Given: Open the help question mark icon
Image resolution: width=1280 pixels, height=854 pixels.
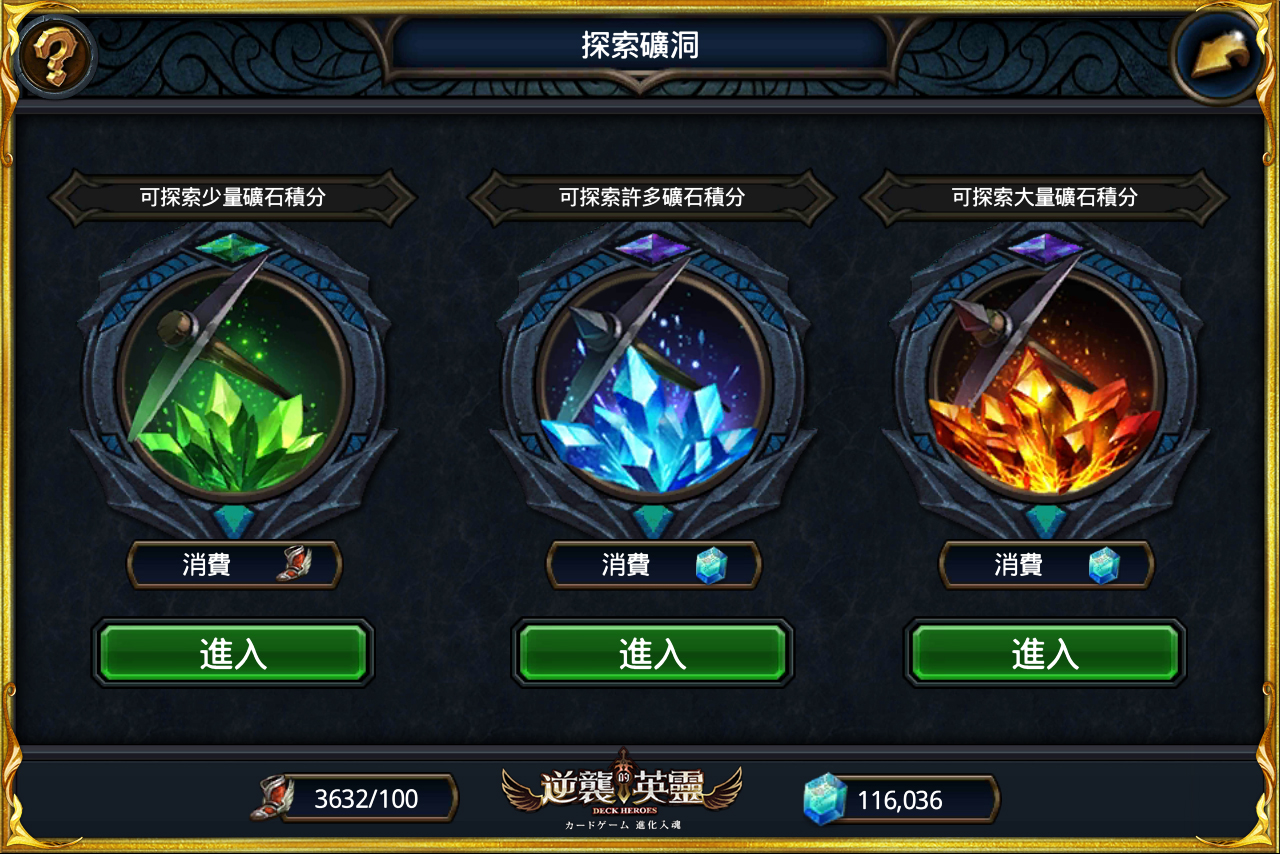Looking at the screenshot, I should coord(55,55).
